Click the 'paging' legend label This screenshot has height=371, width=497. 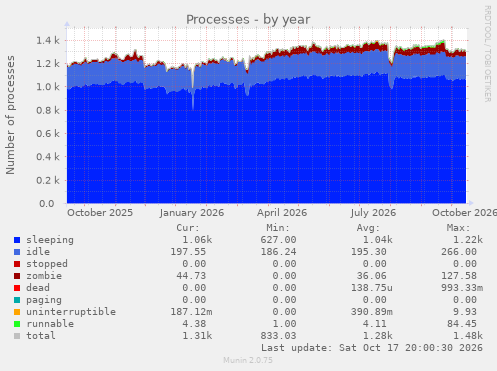44,300
